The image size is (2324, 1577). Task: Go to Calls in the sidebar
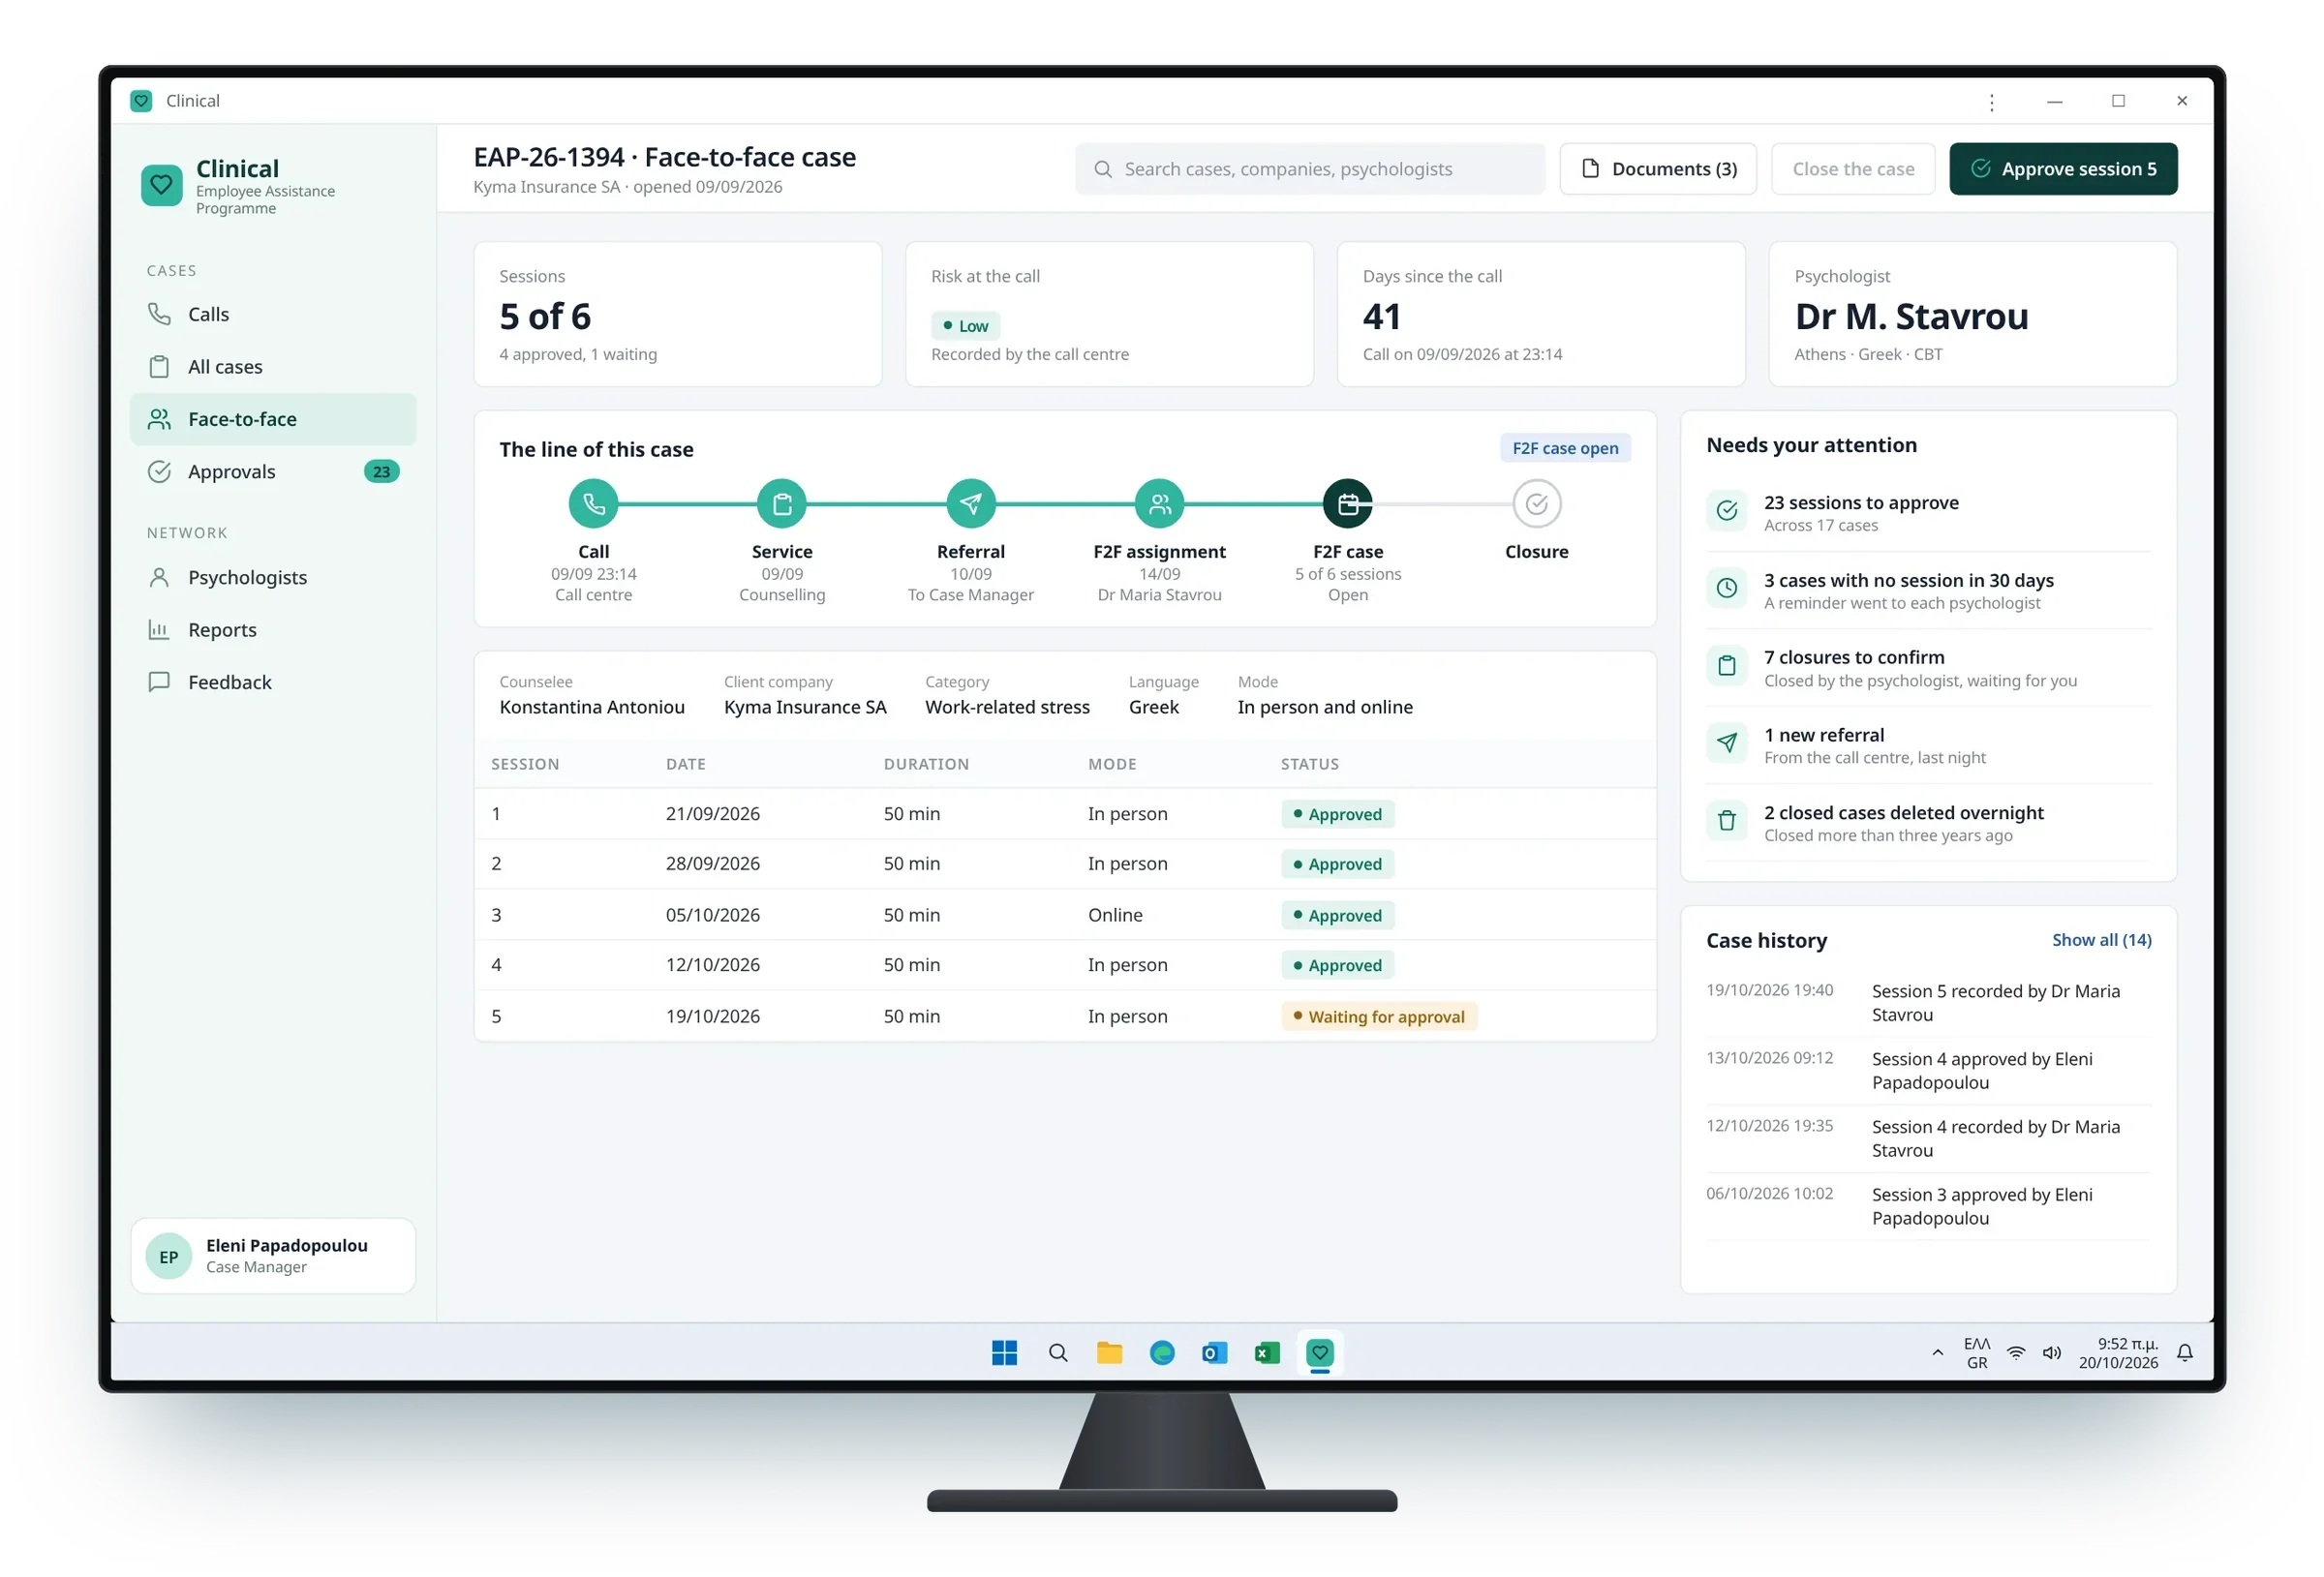[273, 314]
